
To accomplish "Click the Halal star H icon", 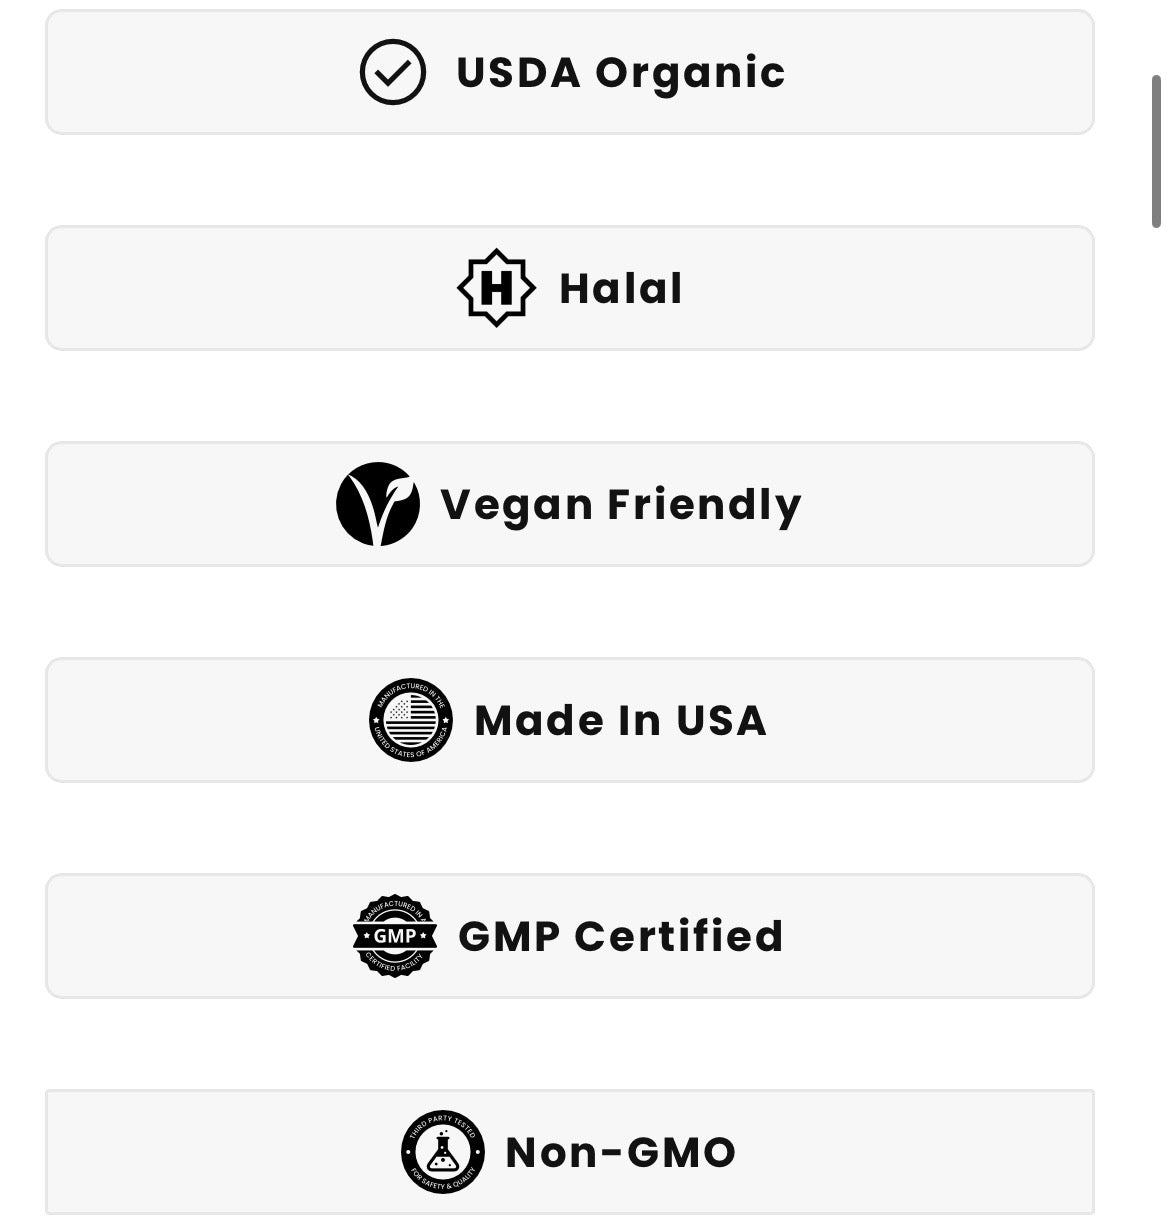I will [496, 288].
